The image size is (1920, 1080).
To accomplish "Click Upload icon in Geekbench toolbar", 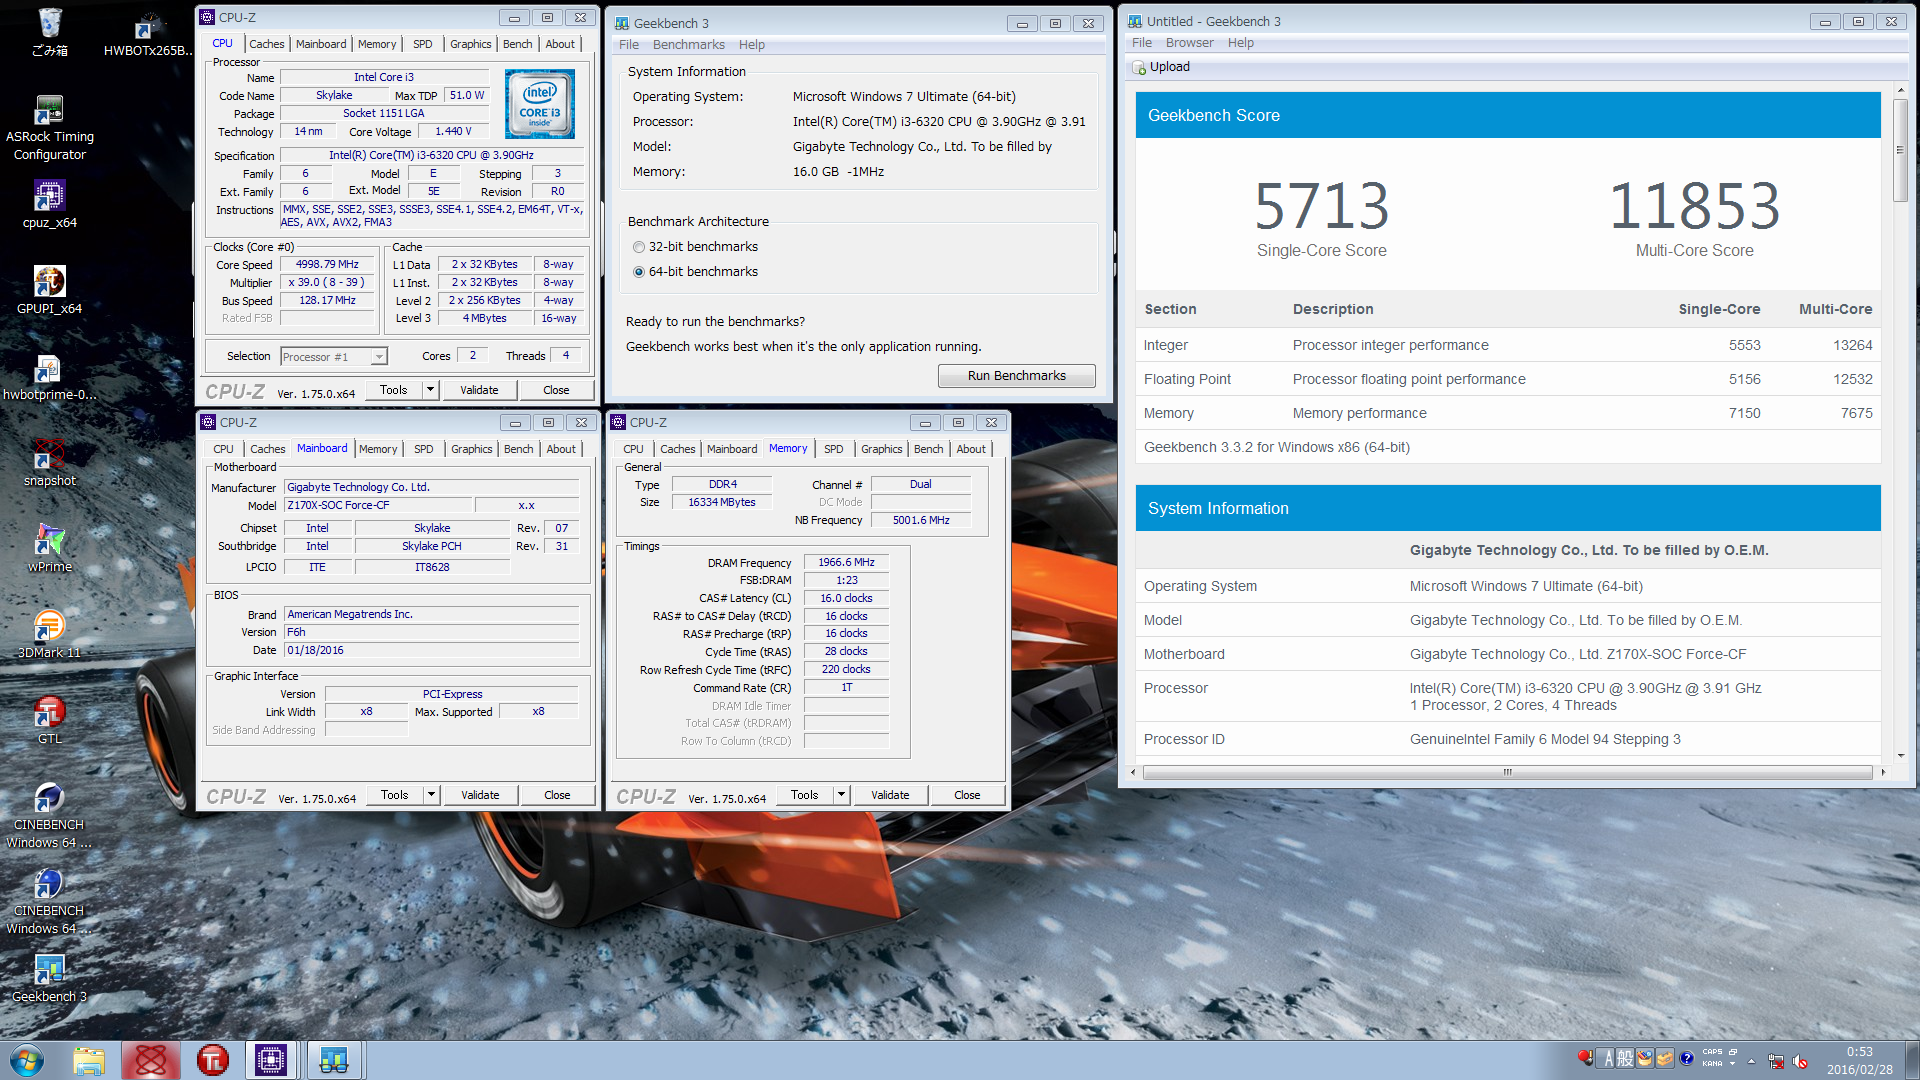I will pos(1139,67).
